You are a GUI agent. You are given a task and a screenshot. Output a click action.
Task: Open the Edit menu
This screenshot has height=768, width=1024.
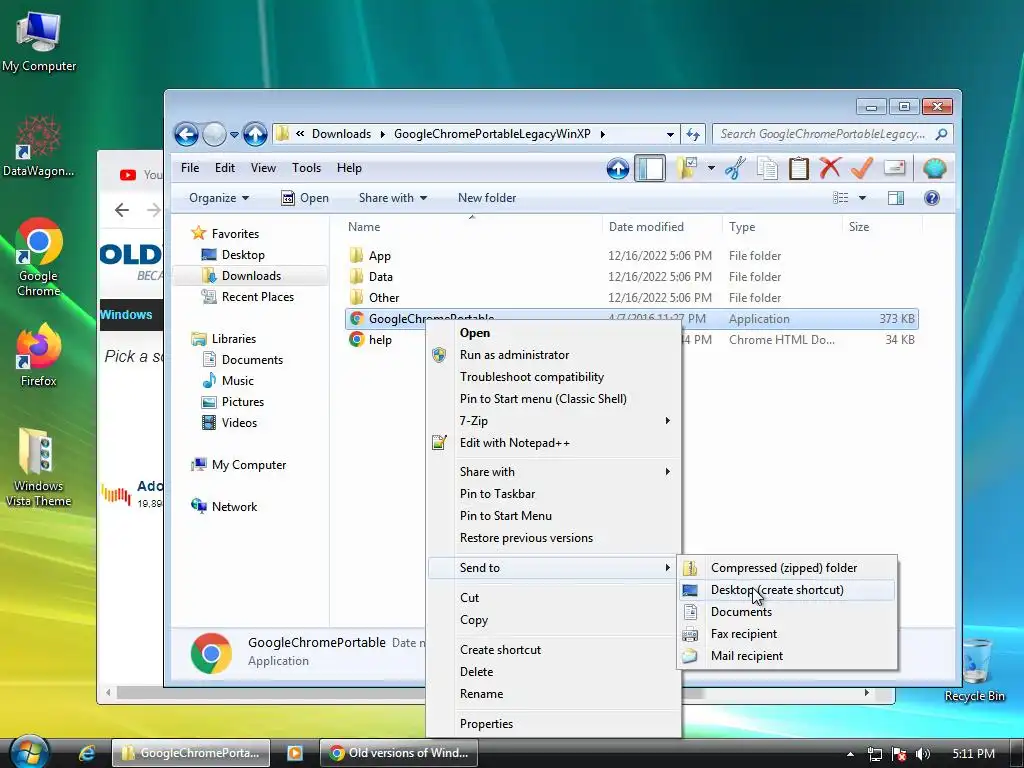coord(225,168)
